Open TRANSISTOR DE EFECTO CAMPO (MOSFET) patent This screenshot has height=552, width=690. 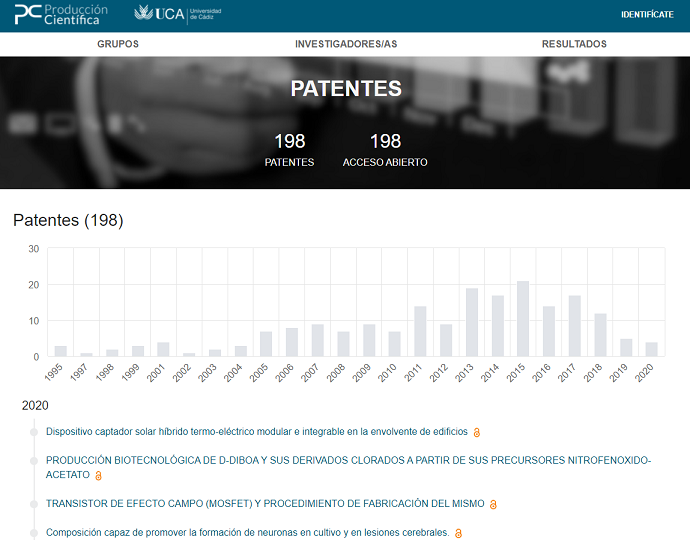[x=265, y=504]
